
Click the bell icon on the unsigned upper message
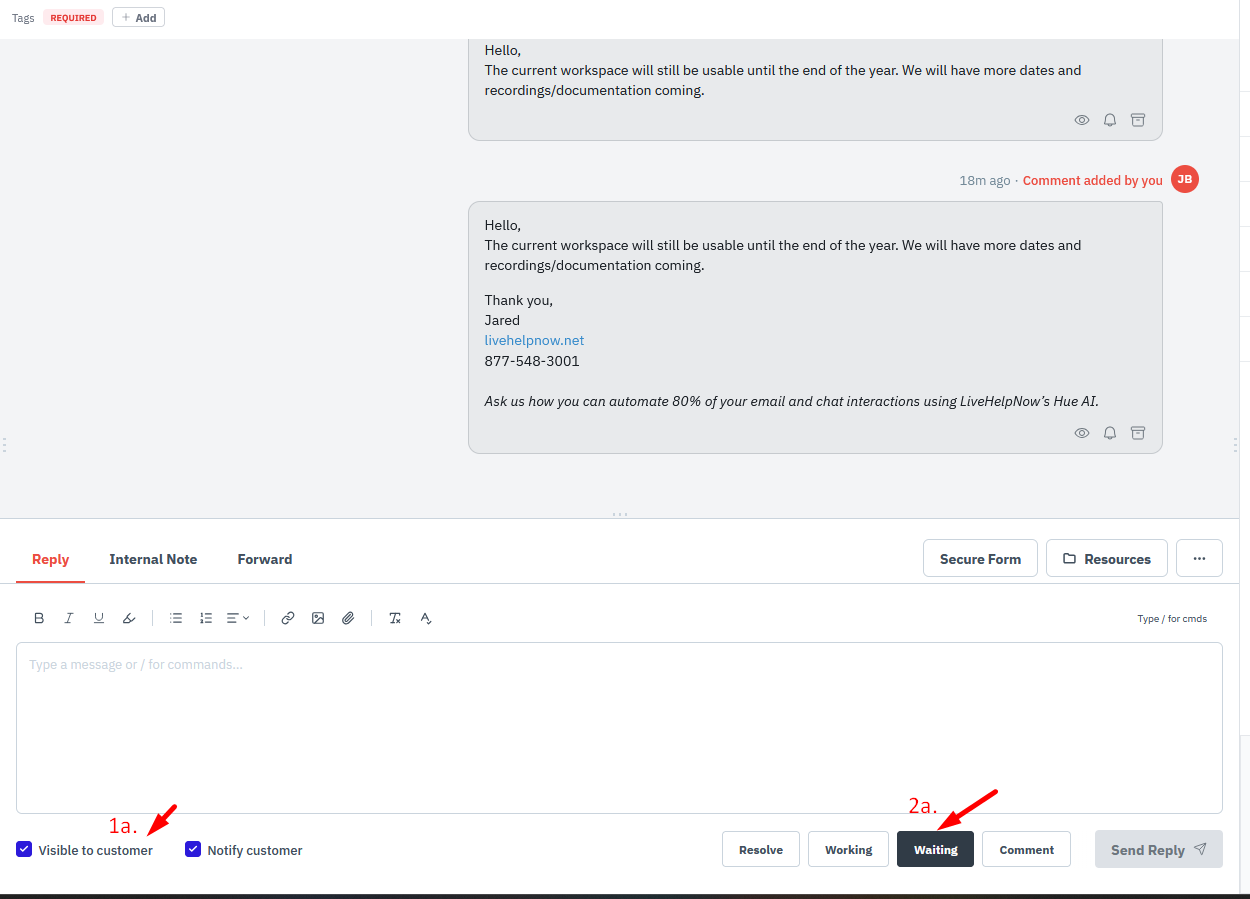coord(1110,120)
